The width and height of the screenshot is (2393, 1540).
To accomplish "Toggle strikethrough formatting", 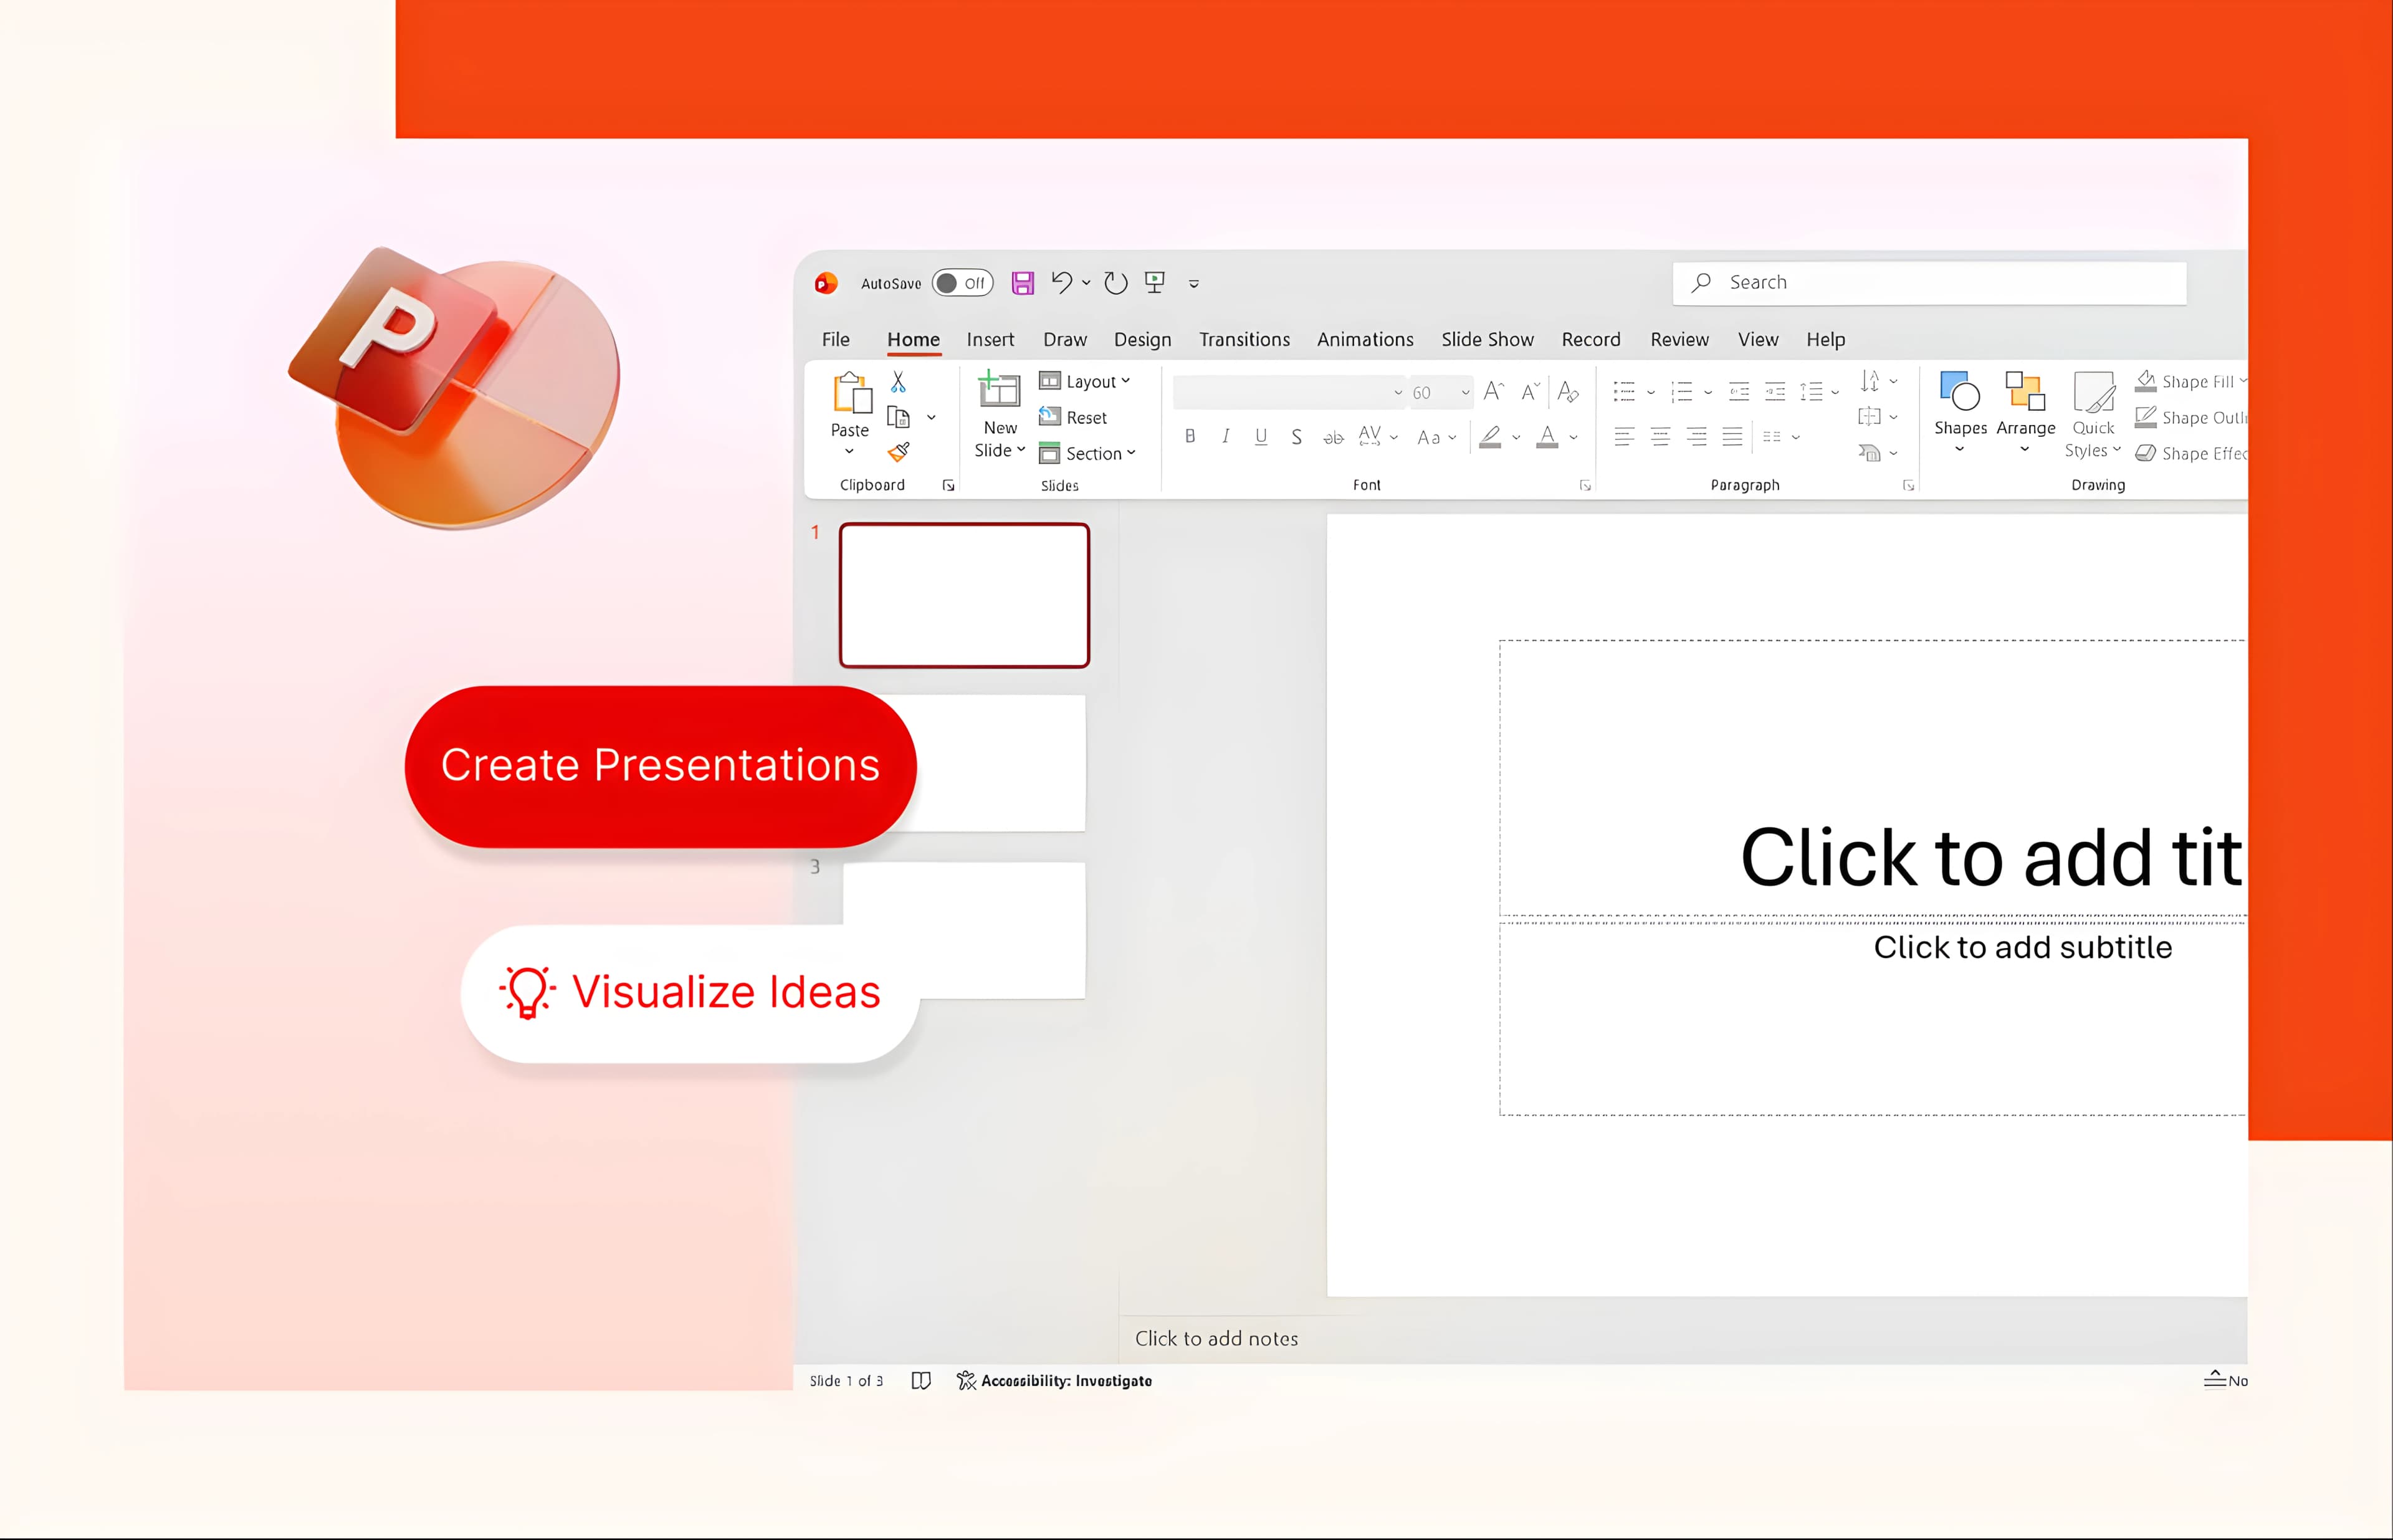I will [x=1333, y=437].
